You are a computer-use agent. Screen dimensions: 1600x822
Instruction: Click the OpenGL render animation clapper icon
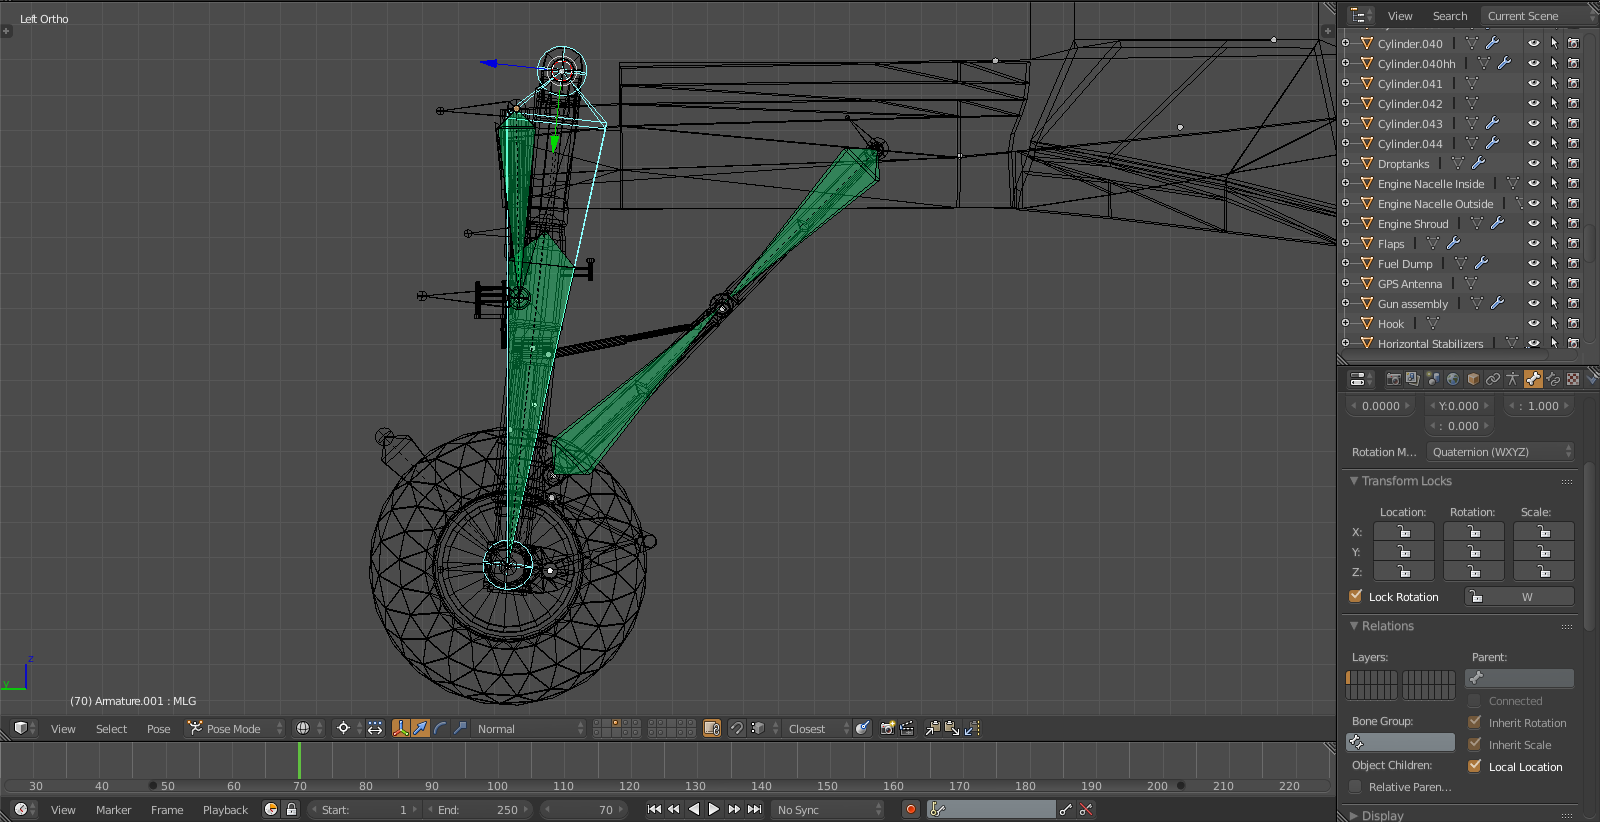[907, 728]
